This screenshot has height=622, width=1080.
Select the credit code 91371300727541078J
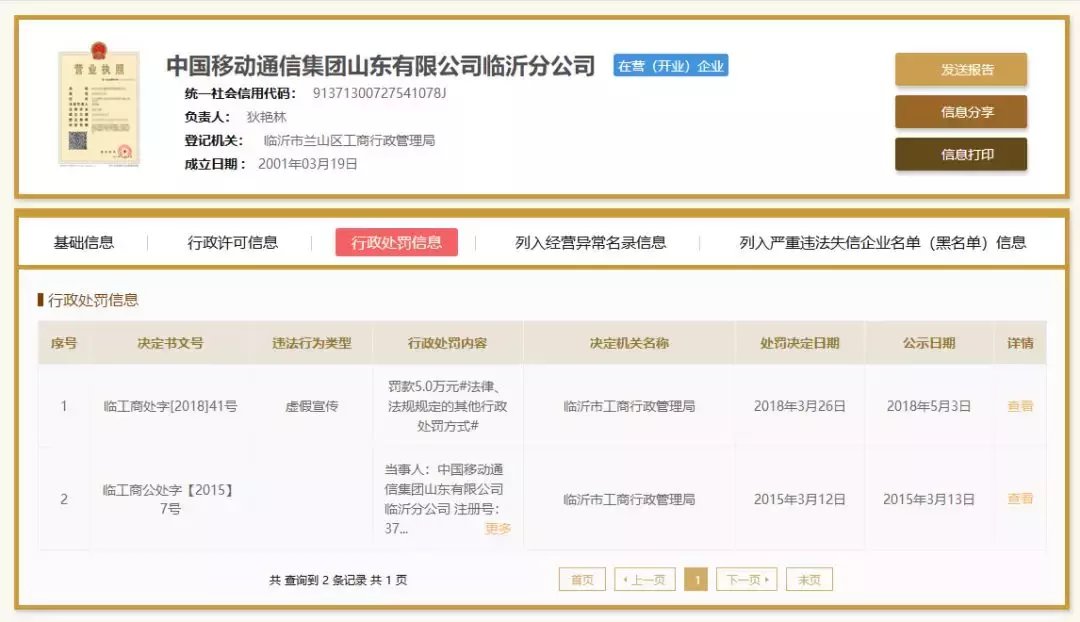coord(380,93)
